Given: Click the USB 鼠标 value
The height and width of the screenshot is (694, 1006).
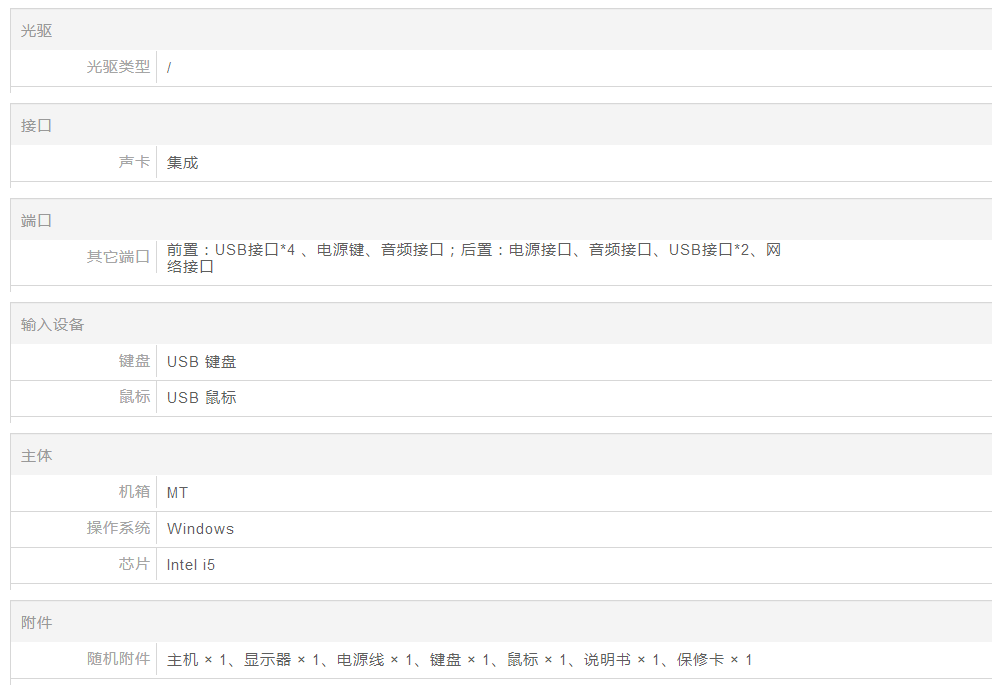Looking at the screenshot, I should tap(201, 398).
